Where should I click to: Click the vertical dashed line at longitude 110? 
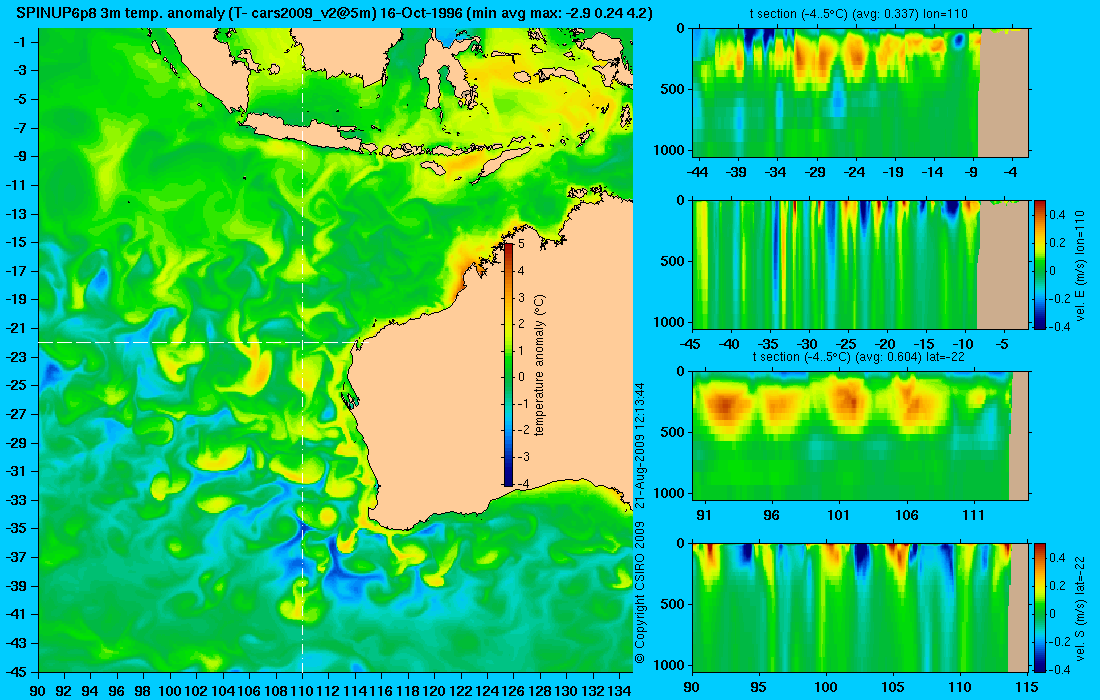302,349
